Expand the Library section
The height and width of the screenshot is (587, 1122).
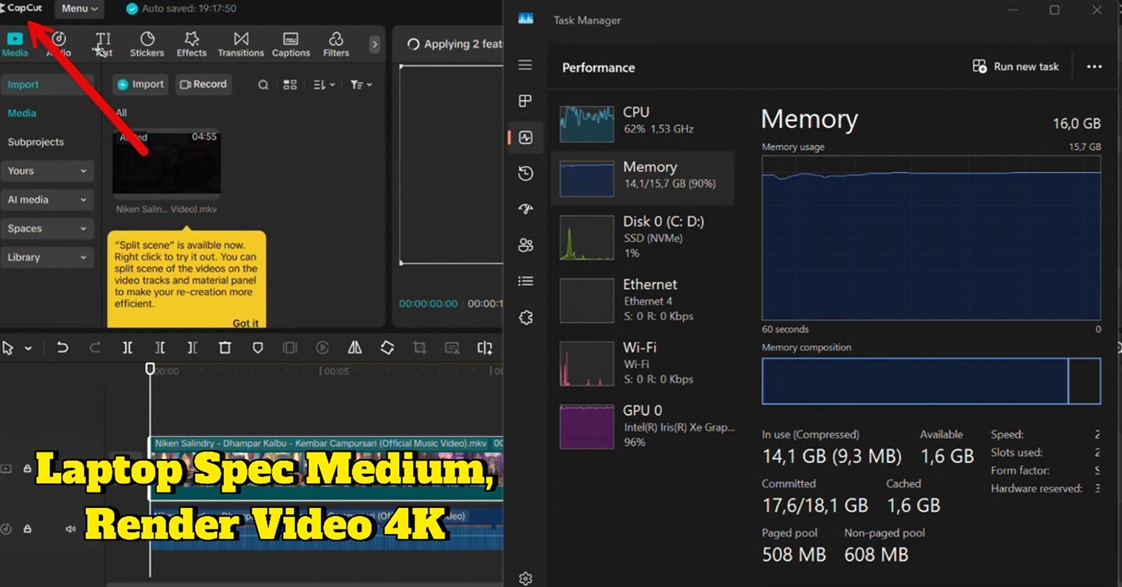click(x=47, y=257)
